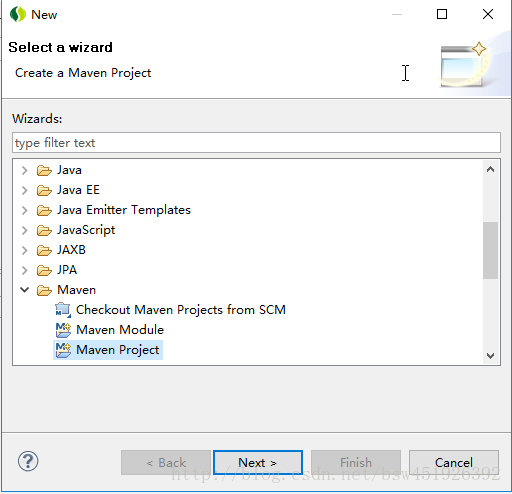This screenshot has width=512, height=494.
Task: Click the Cancel button
Action: coord(454,463)
